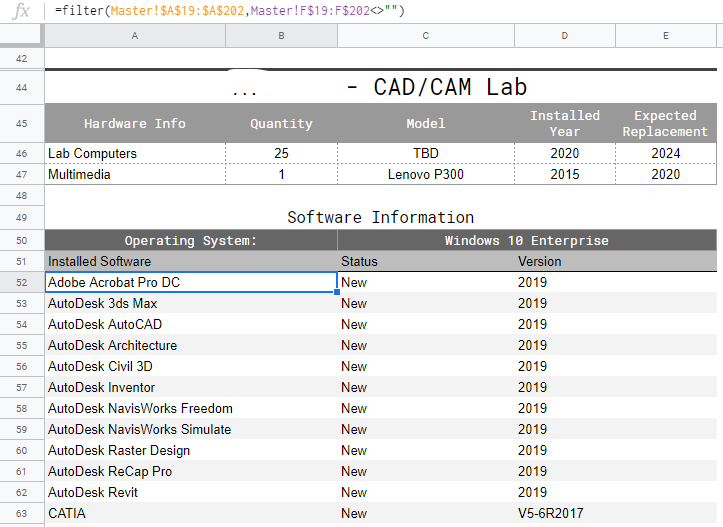This screenshot has width=723, height=527.
Task: Select the V5-6R2017 version cell
Action: 616,513
